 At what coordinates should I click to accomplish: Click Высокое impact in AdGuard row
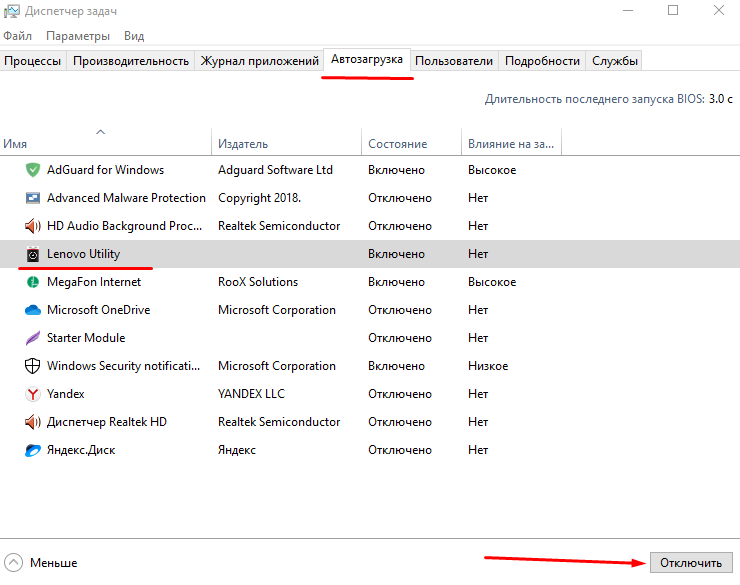[x=492, y=170]
